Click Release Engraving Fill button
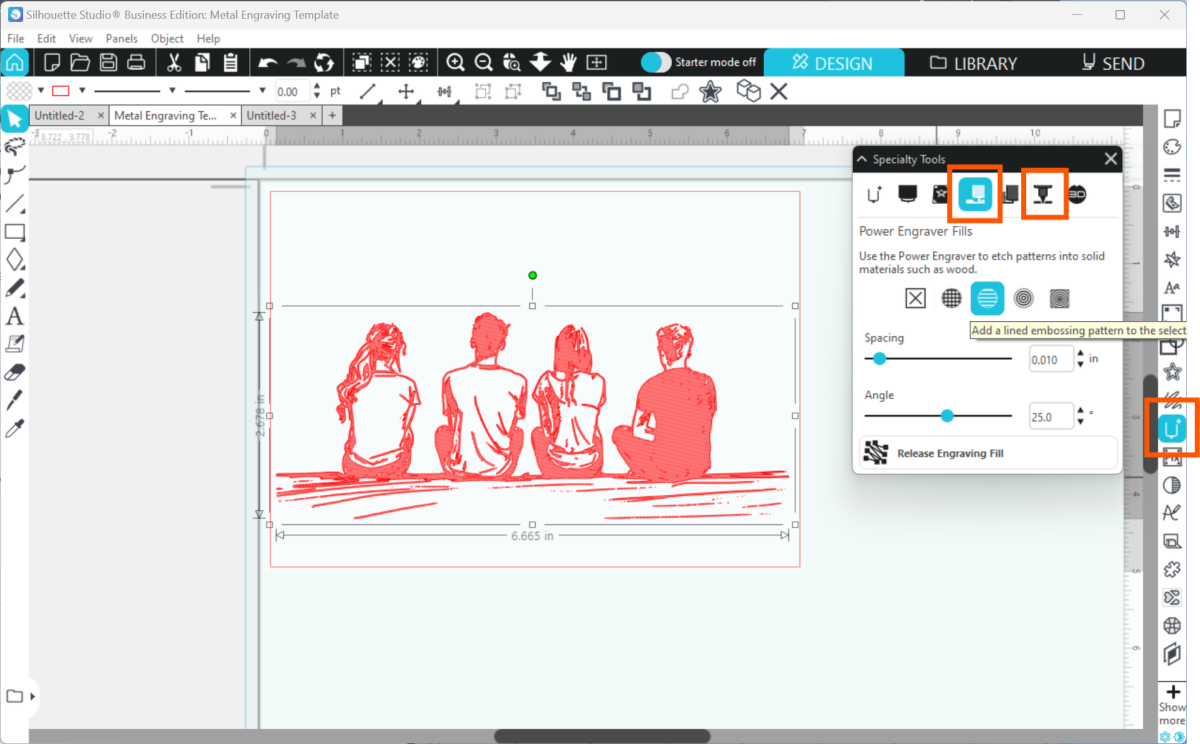The image size is (1200, 744). 988,453
